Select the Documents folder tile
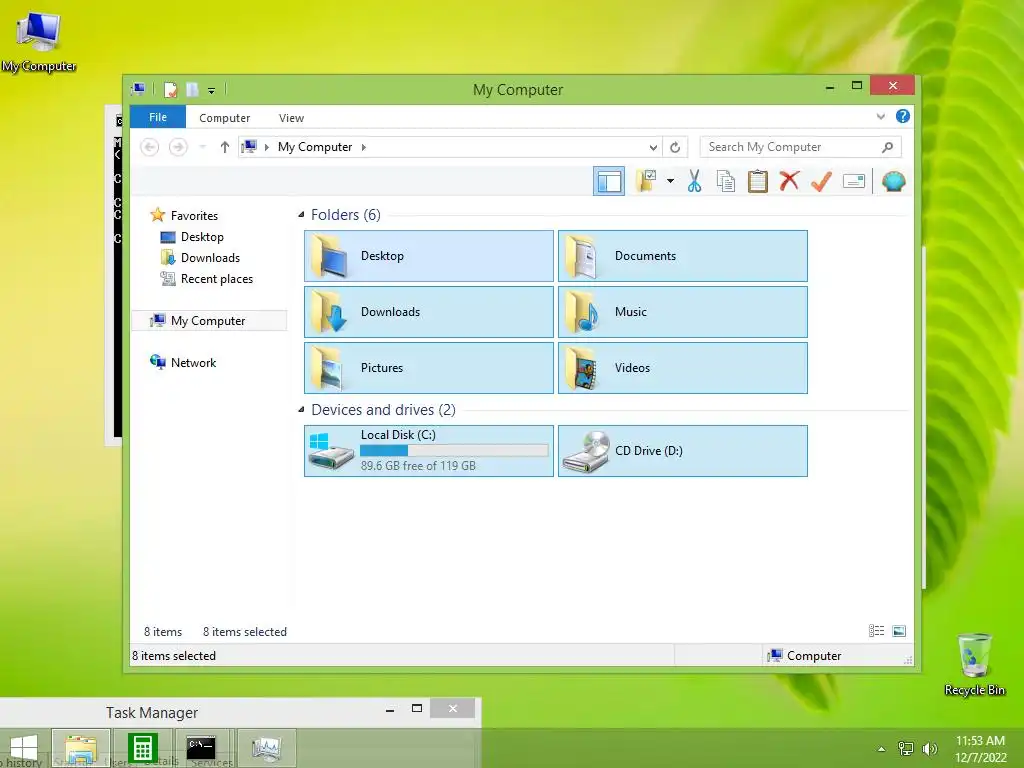The width and height of the screenshot is (1024, 768). click(683, 256)
